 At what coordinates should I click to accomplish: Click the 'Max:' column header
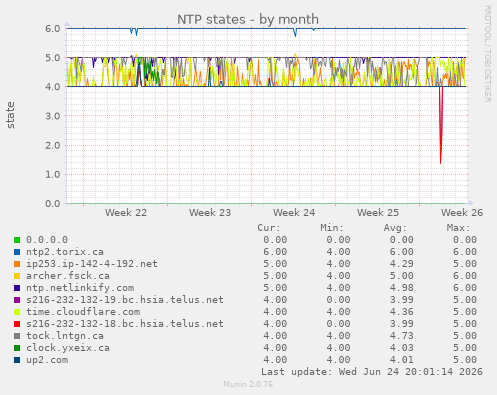pos(458,228)
